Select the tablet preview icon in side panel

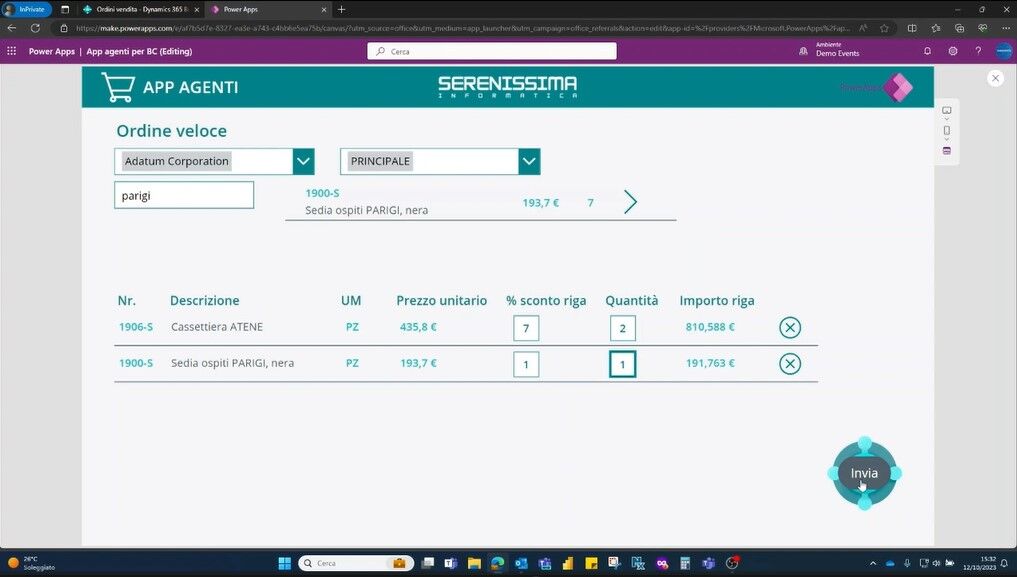[x=946, y=109]
